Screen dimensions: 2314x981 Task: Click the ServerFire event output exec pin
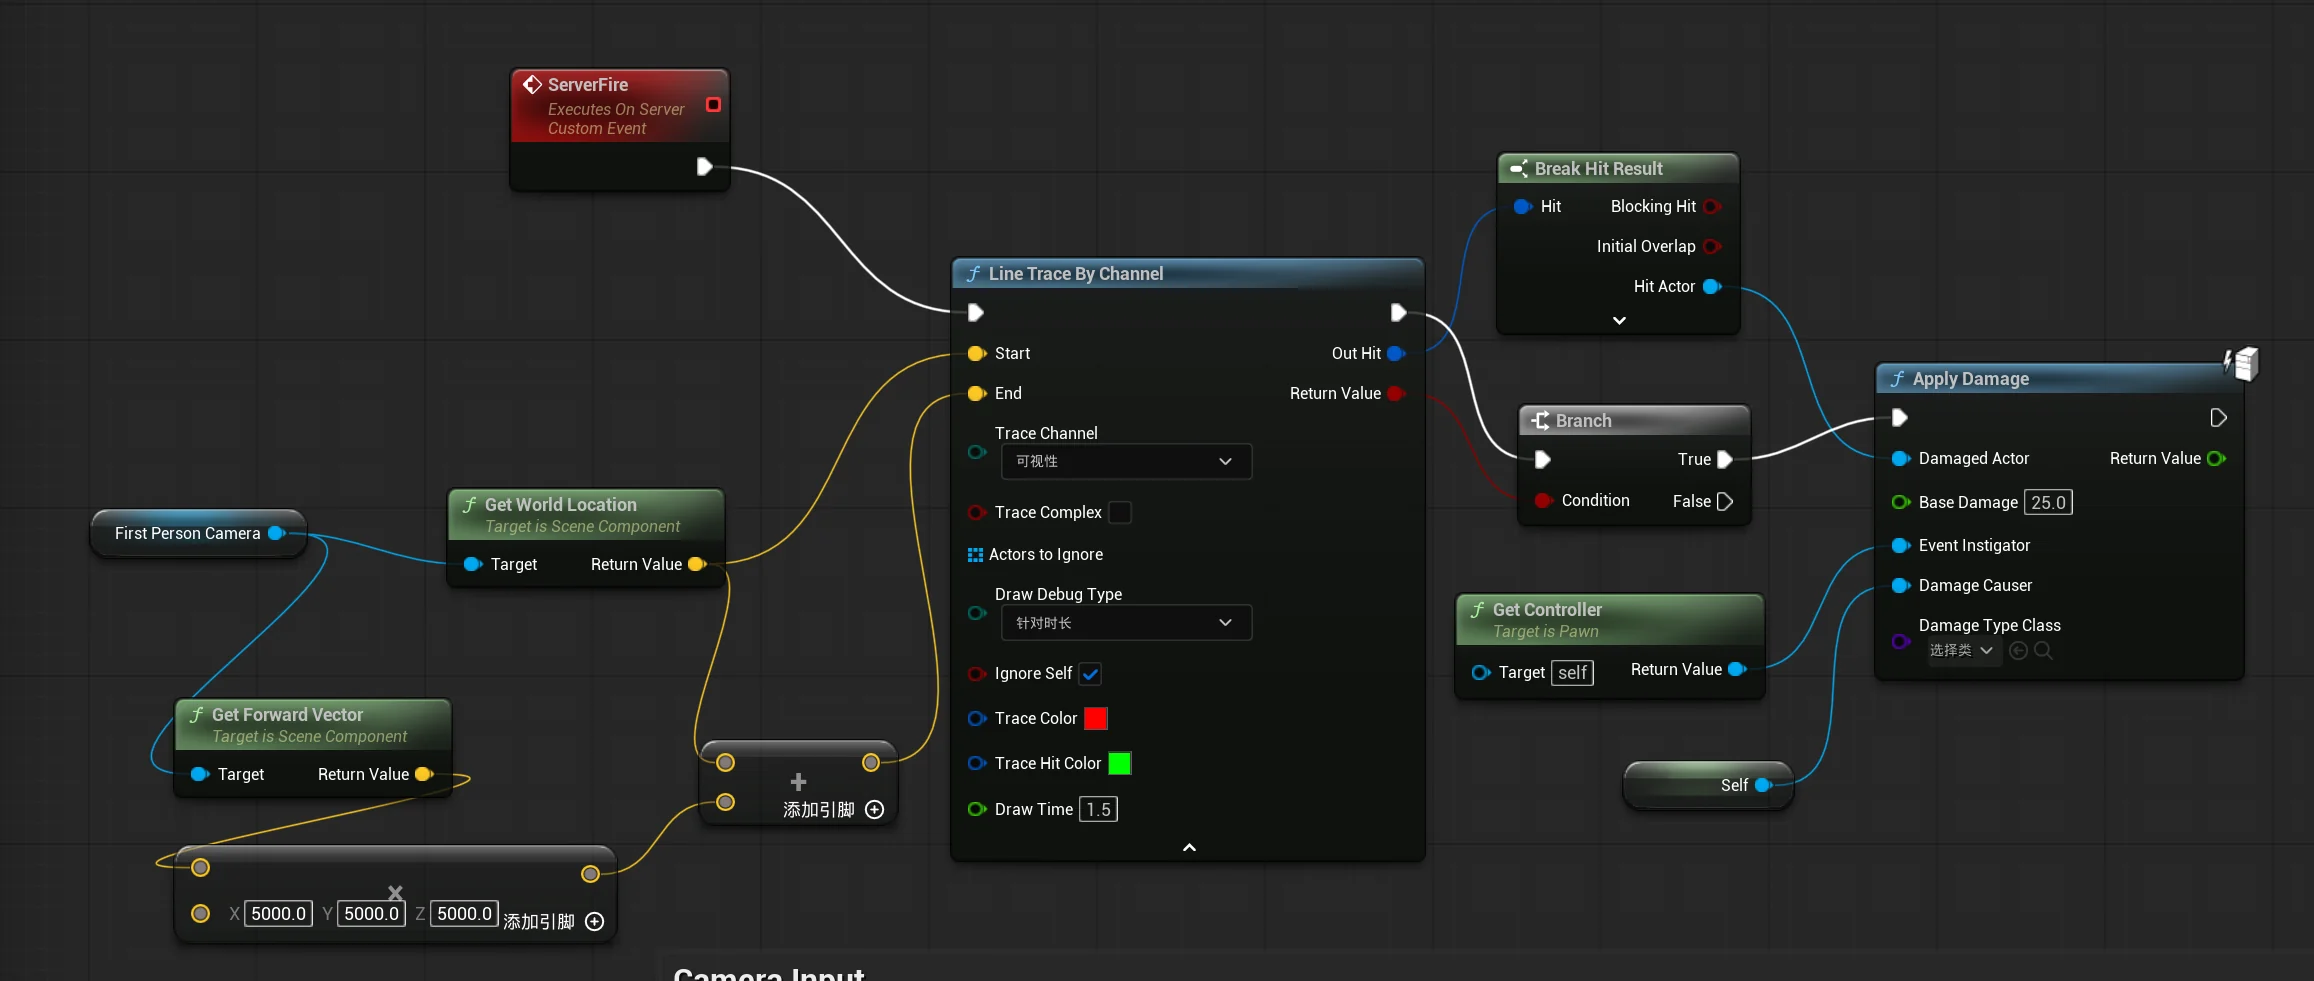(x=704, y=166)
